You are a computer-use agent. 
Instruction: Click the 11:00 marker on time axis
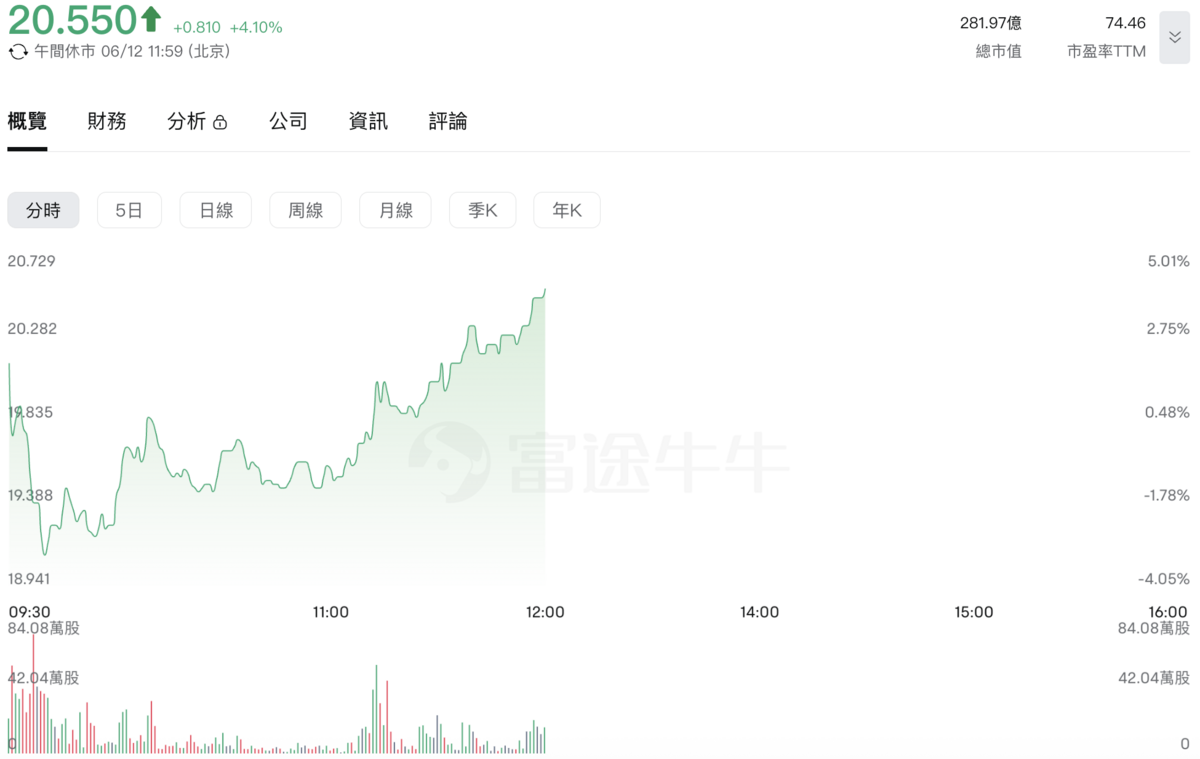[x=330, y=612]
